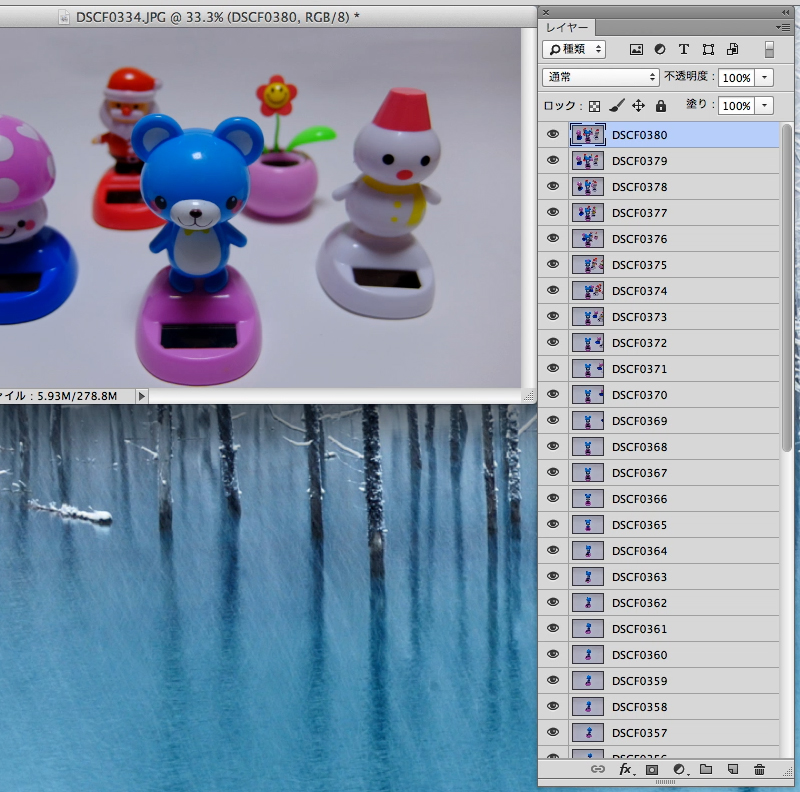Click the fill percentage field

736,106
